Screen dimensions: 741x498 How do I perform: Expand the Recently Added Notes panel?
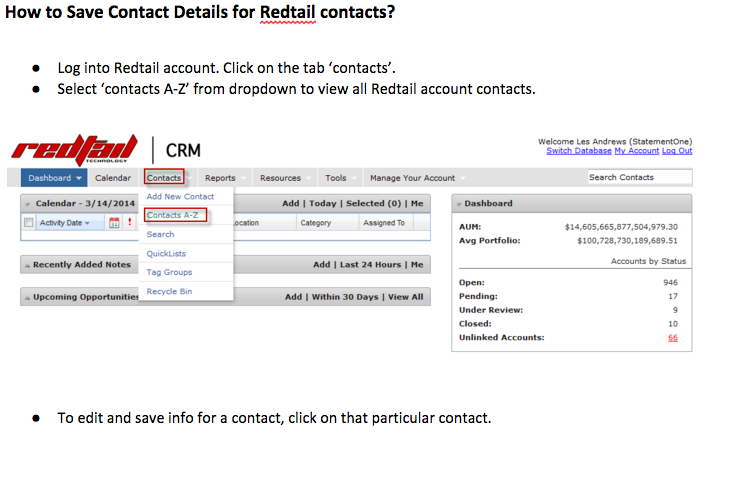pyautogui.click(x=27, y=266)
